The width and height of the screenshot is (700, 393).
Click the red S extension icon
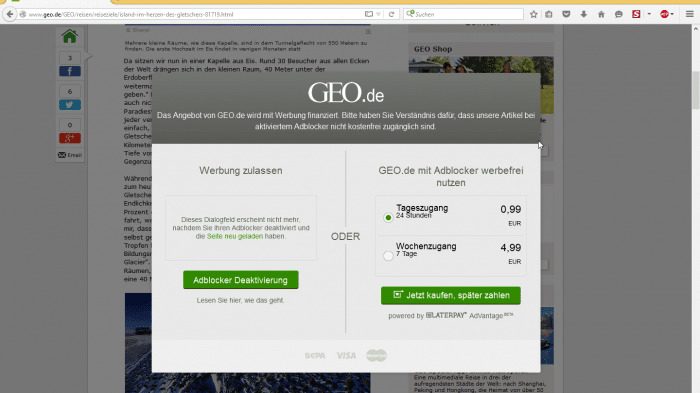coord(636,14)
